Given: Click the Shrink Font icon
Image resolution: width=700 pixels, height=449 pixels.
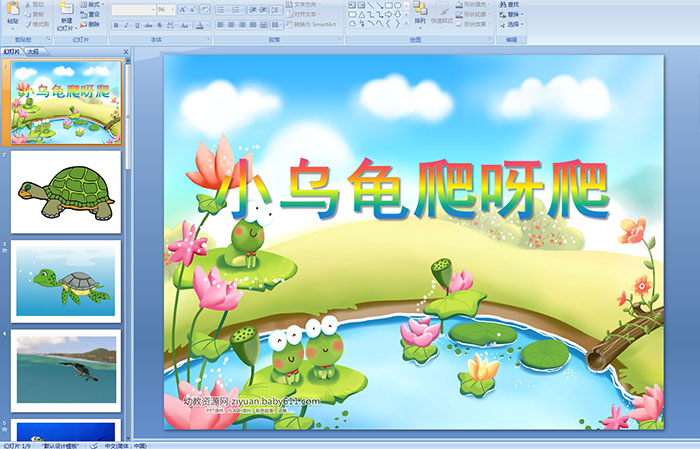Looking at the screenshot, I should (193, 9).
